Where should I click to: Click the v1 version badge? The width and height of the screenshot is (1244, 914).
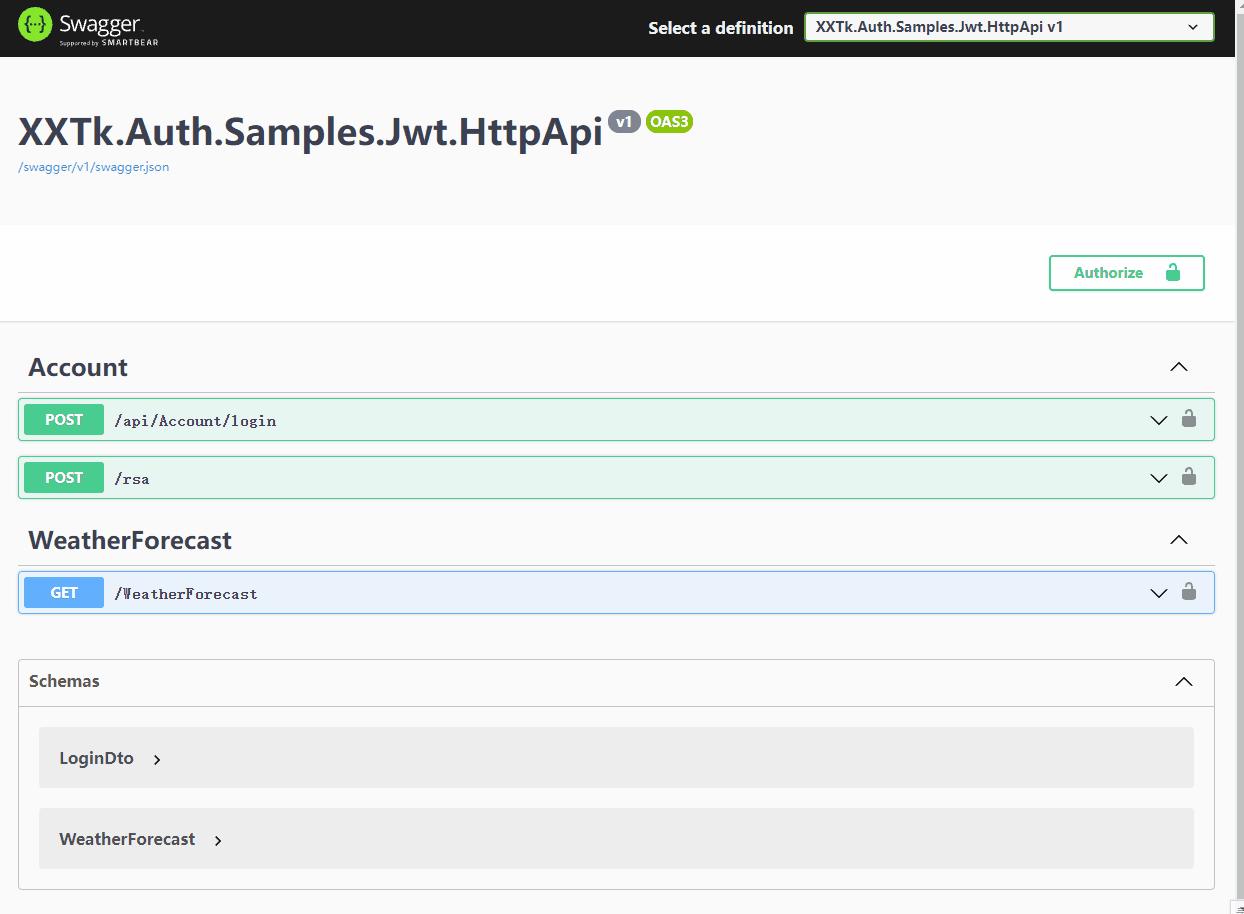[624, 122]
